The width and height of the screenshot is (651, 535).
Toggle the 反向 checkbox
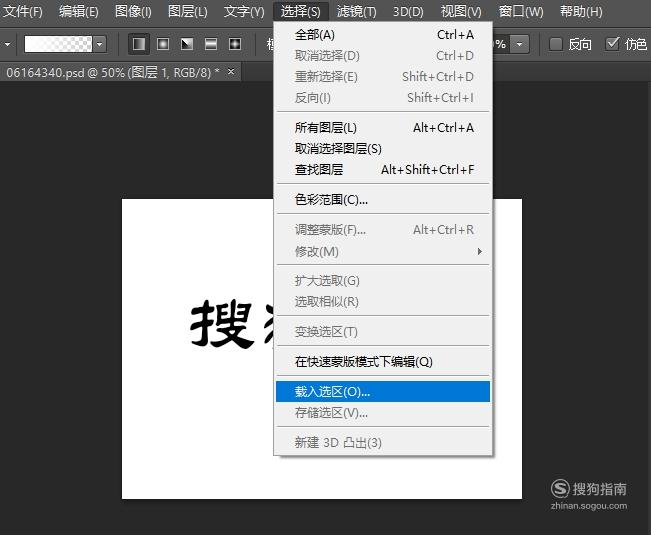pos(556,44)
